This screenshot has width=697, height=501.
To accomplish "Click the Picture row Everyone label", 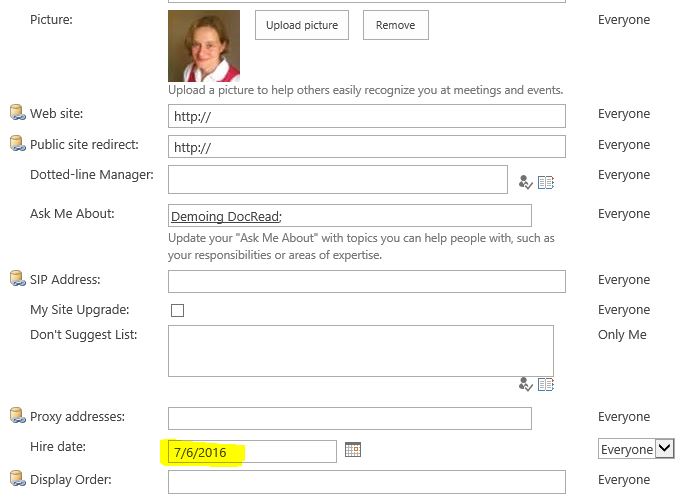I will click(x=624, y=20).
